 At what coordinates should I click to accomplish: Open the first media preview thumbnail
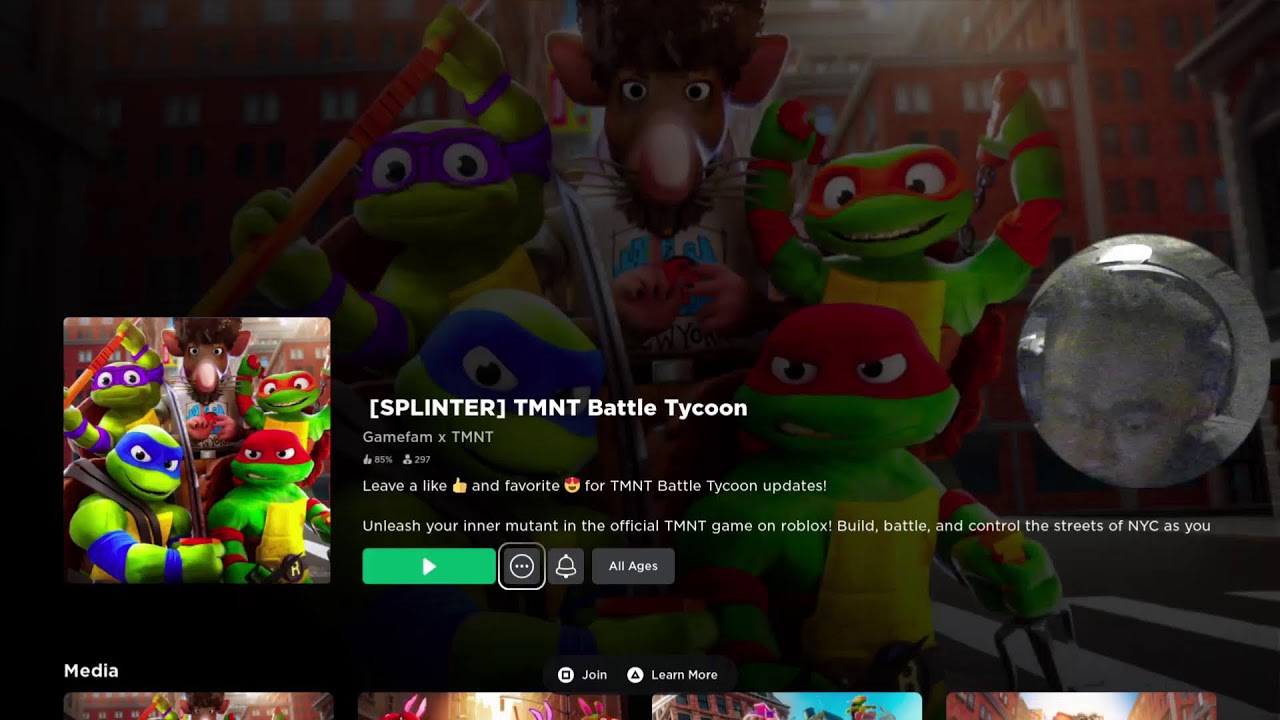(x=198, y=706)
